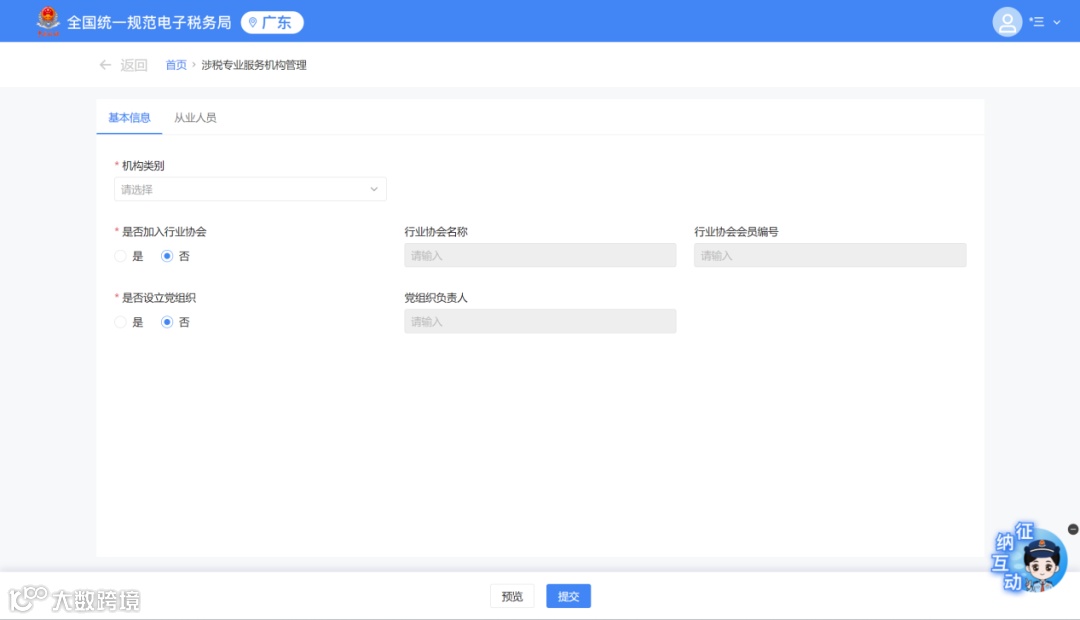Click the 全国统一规范电子税务局 title
Screen dimensions: 1080x620
149,22
